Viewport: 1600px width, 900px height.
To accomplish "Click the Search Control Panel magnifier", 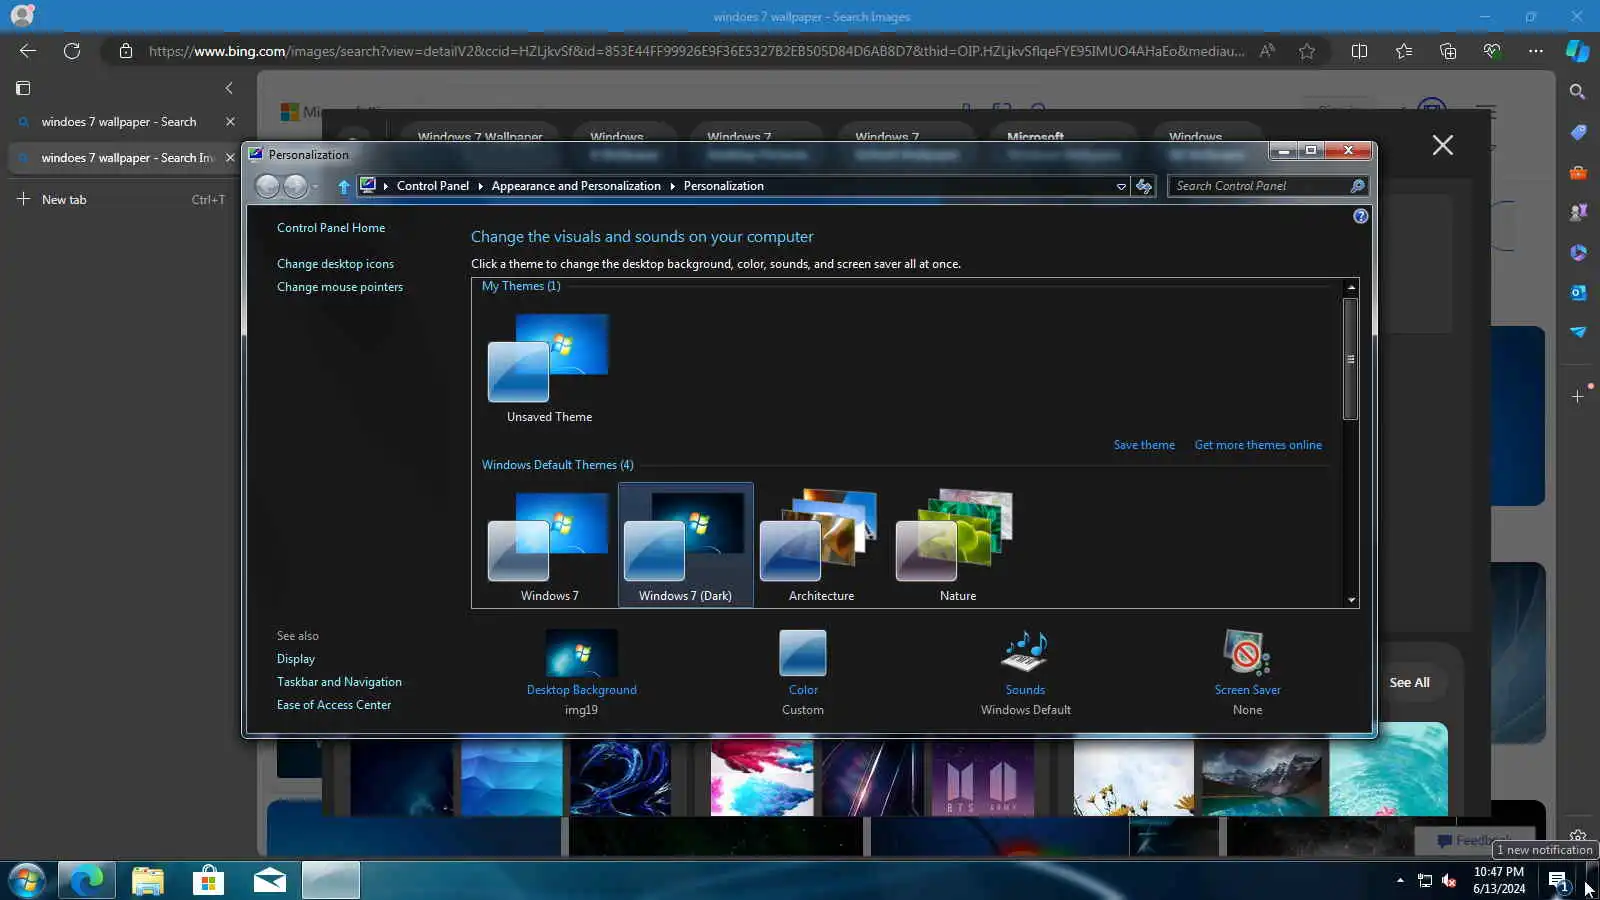I will coord(1357,186).
